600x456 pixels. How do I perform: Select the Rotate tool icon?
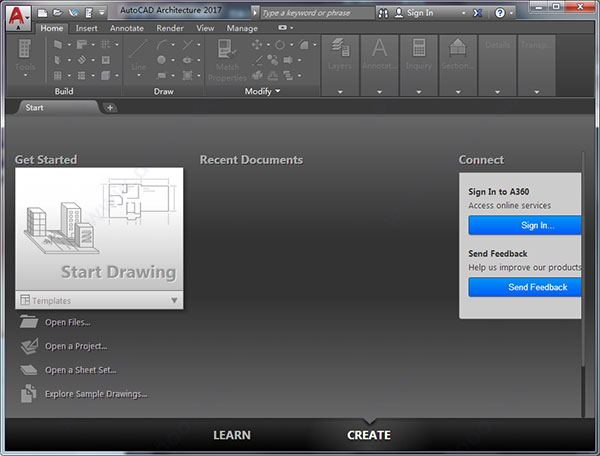click(280, 44)
